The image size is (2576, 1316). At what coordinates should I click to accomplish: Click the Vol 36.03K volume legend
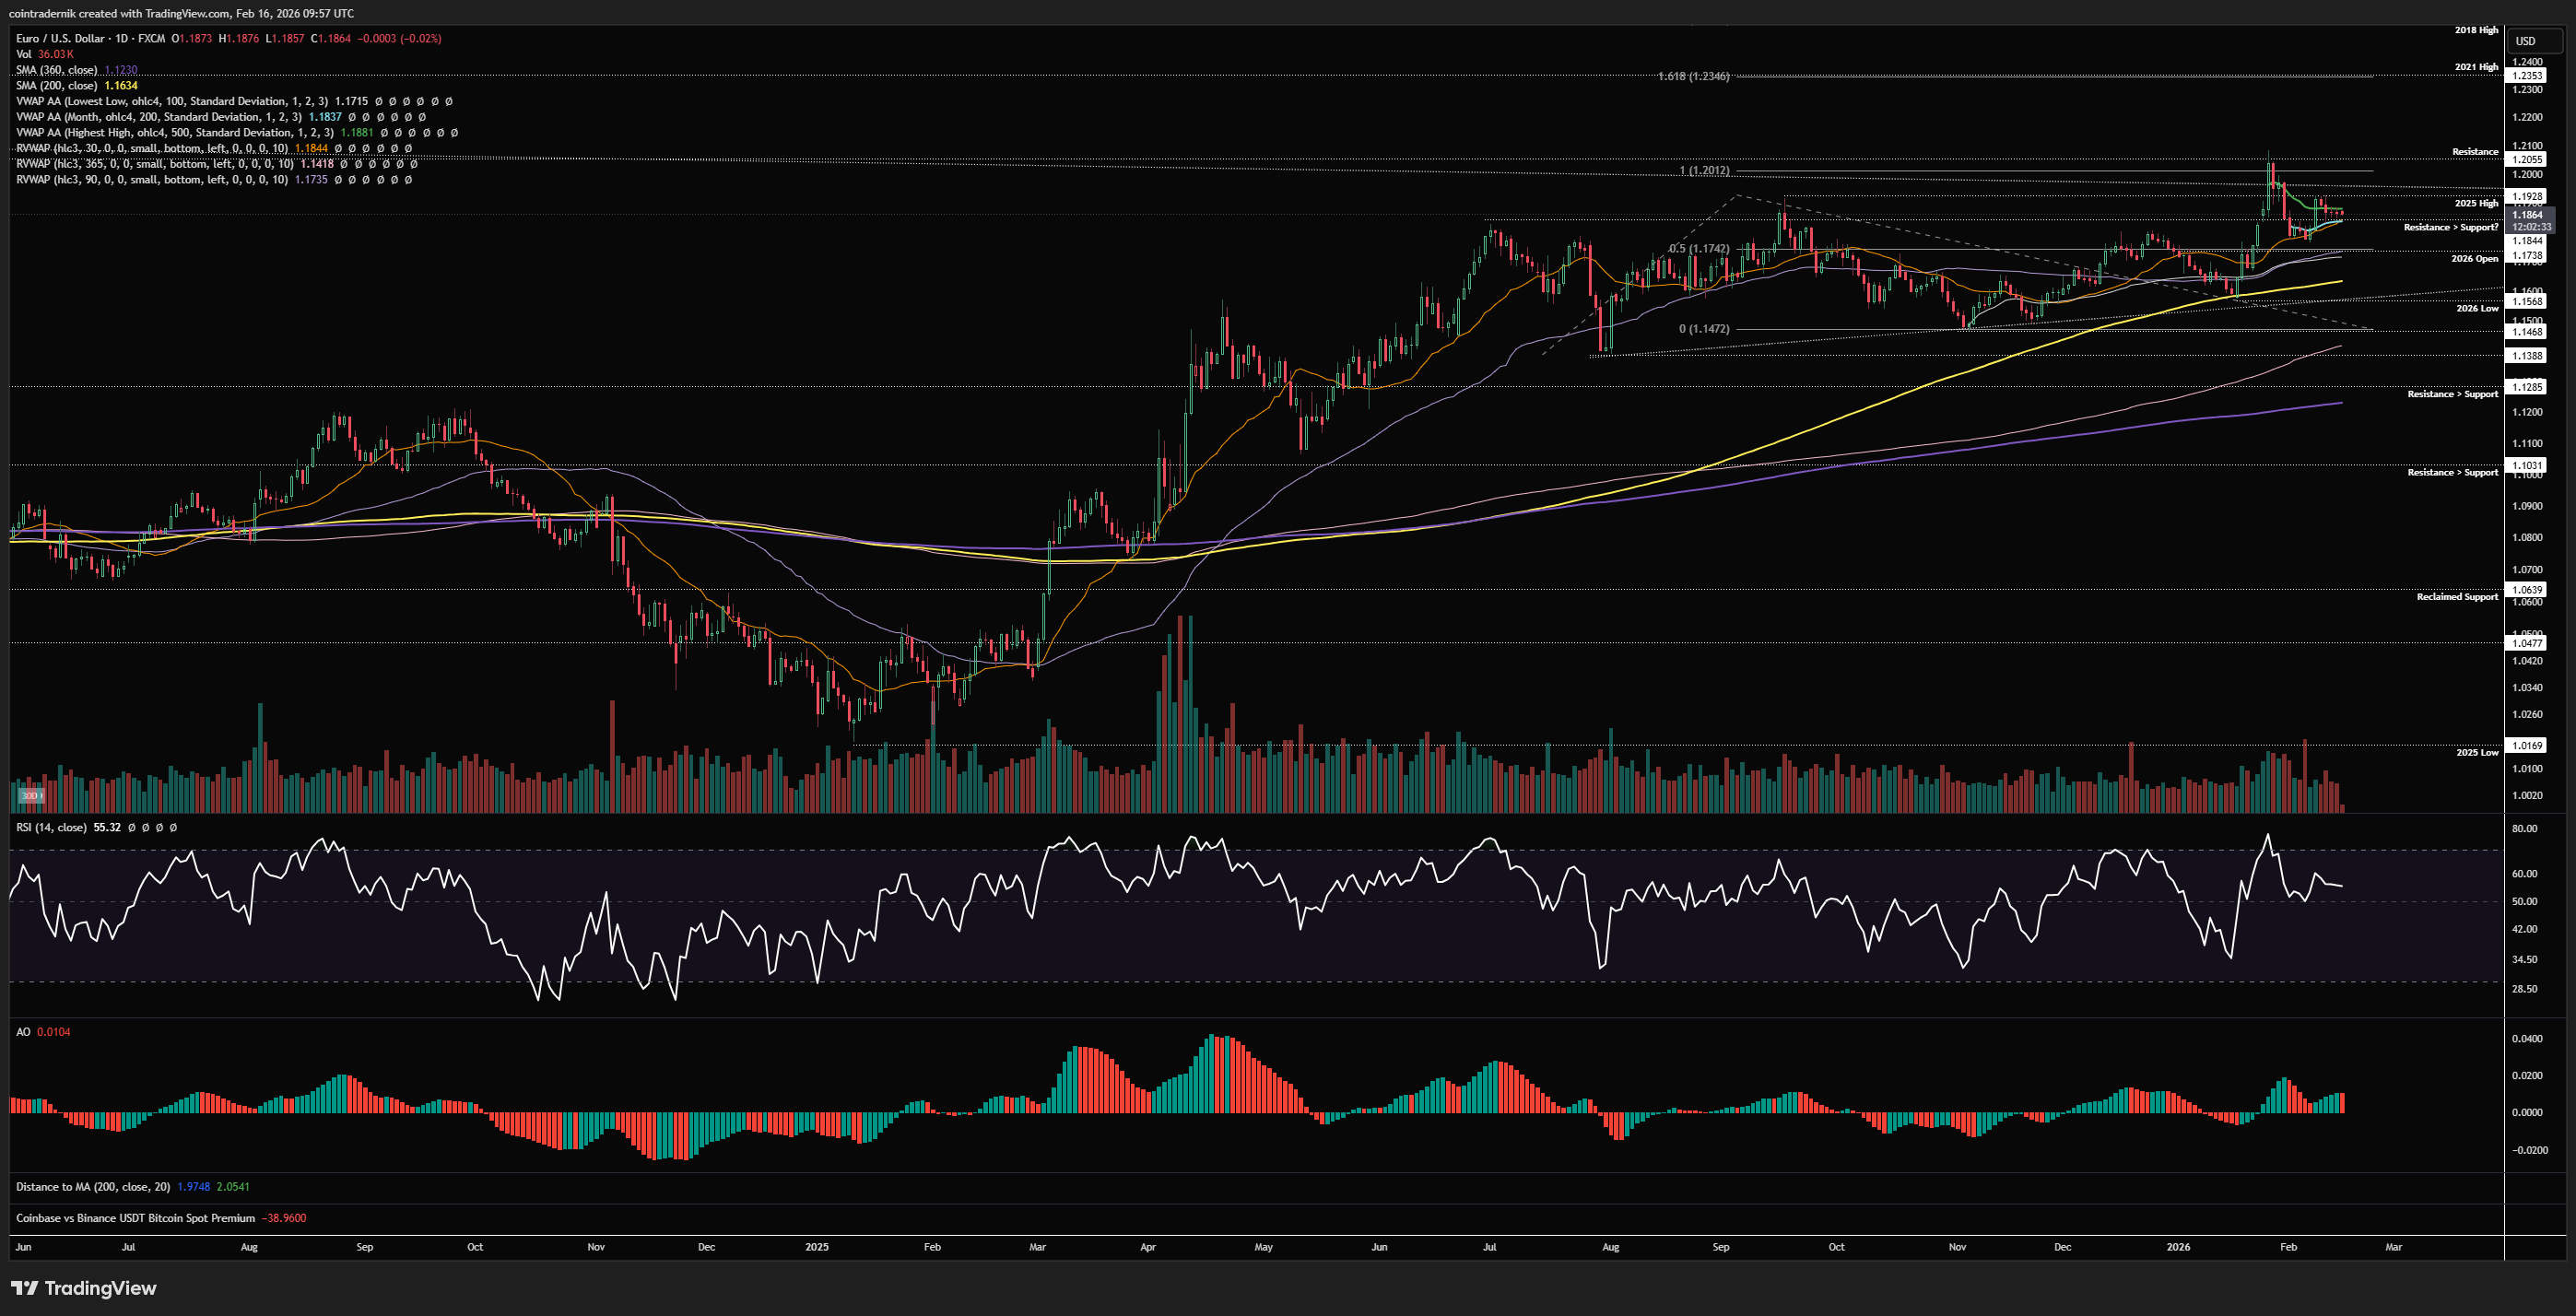point(44,54)
